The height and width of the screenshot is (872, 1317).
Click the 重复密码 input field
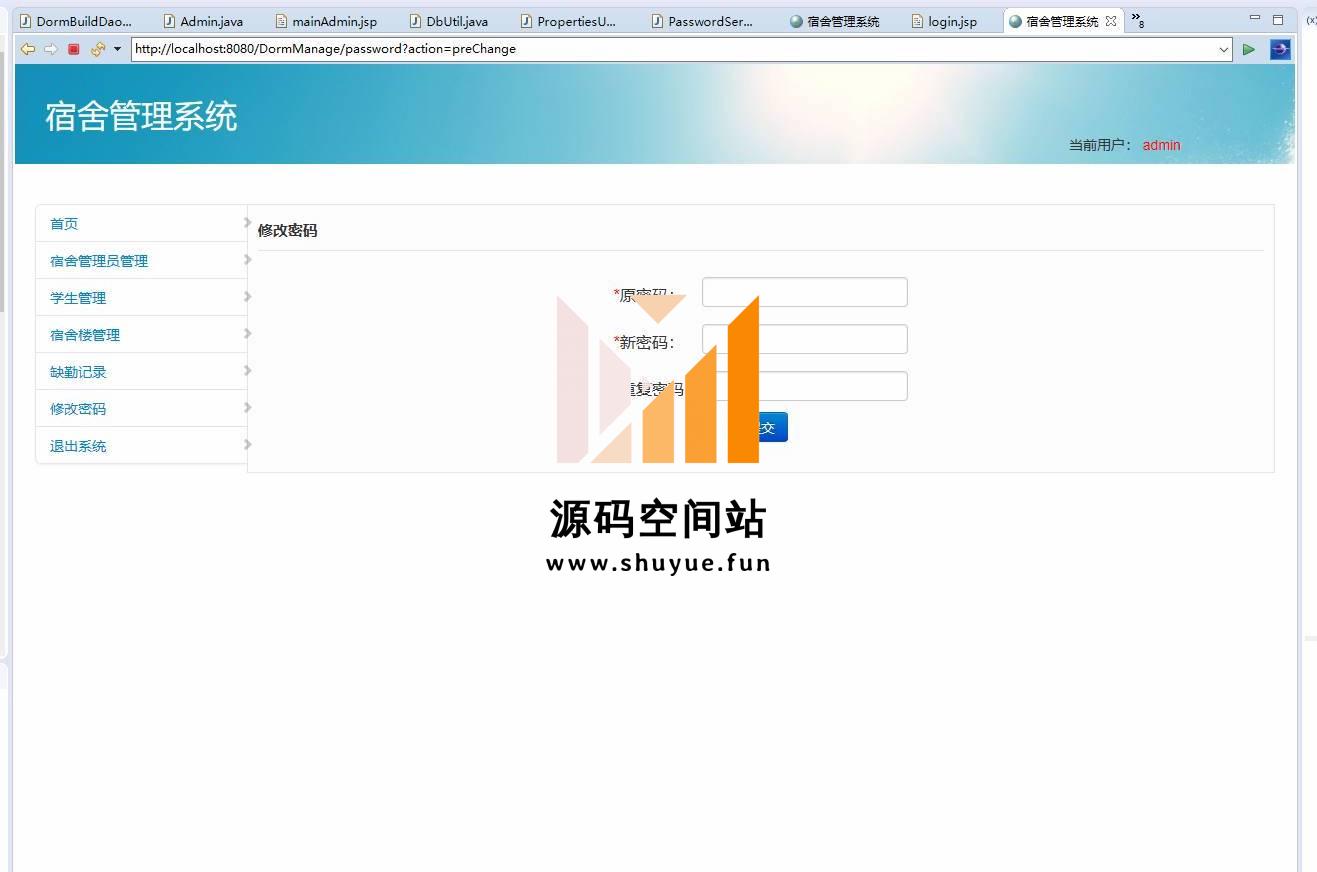coord(805,386)
